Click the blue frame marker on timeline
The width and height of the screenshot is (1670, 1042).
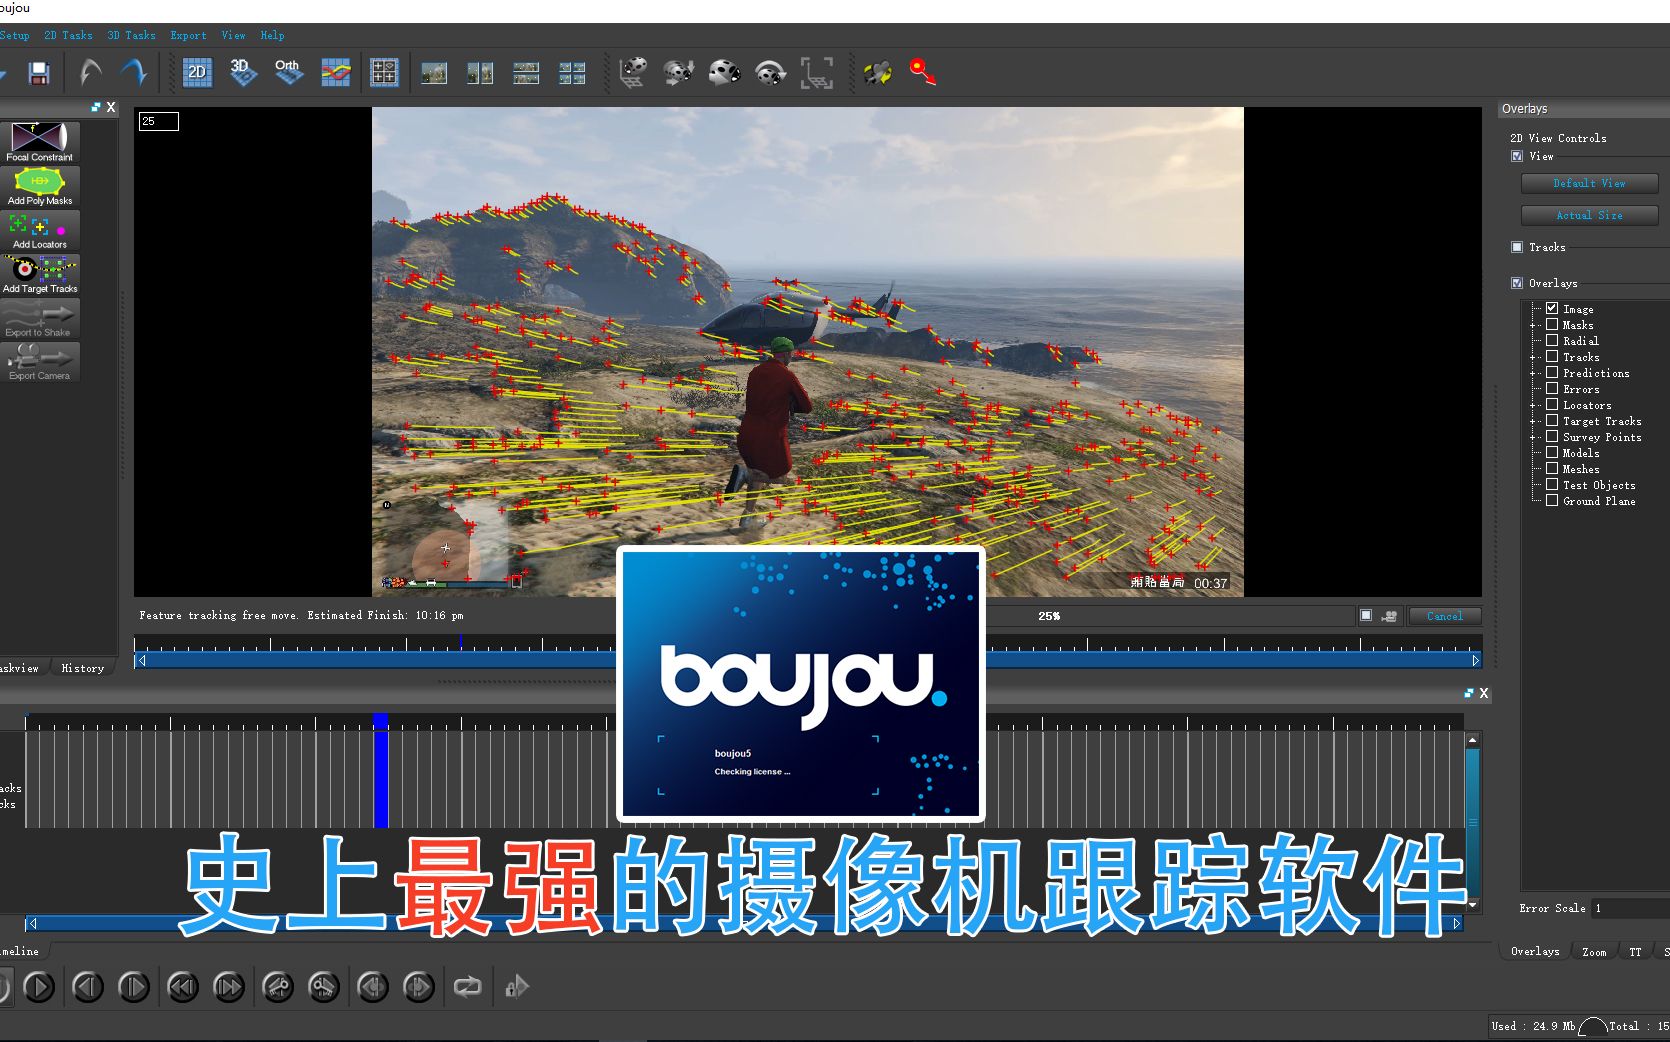[380, 771]
